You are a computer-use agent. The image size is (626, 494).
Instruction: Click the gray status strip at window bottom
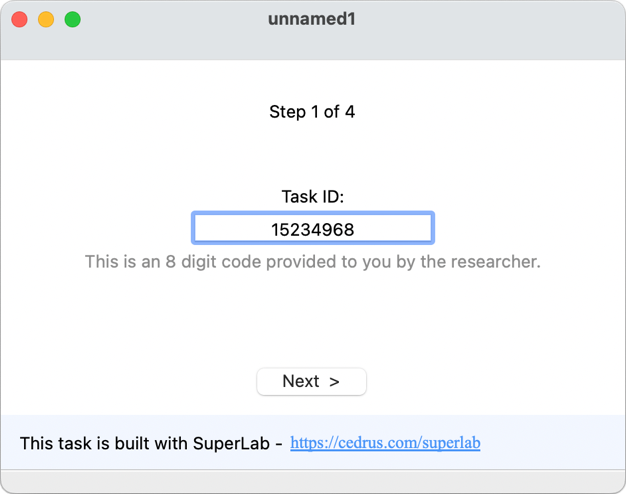(312, 481)
